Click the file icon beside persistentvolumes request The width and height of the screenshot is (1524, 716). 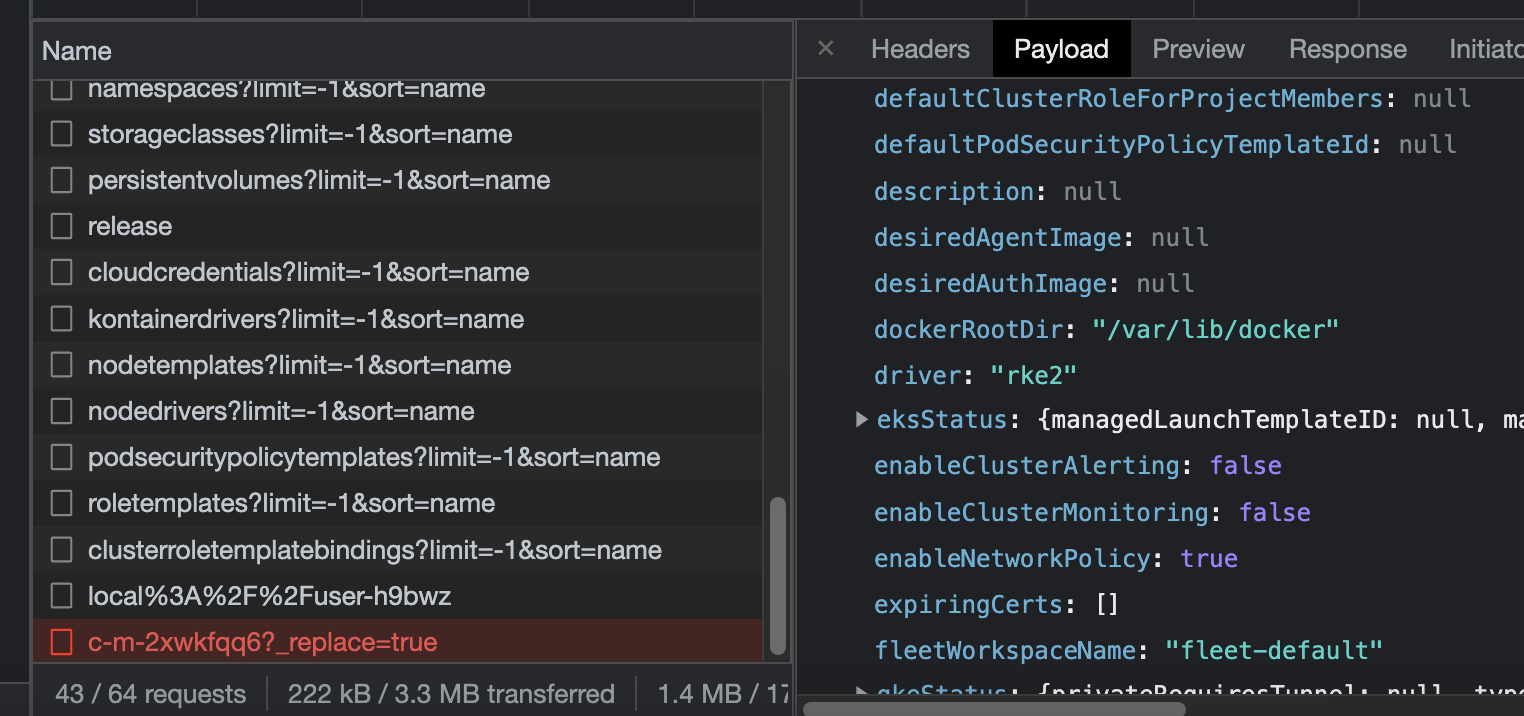tap(62, 180)
